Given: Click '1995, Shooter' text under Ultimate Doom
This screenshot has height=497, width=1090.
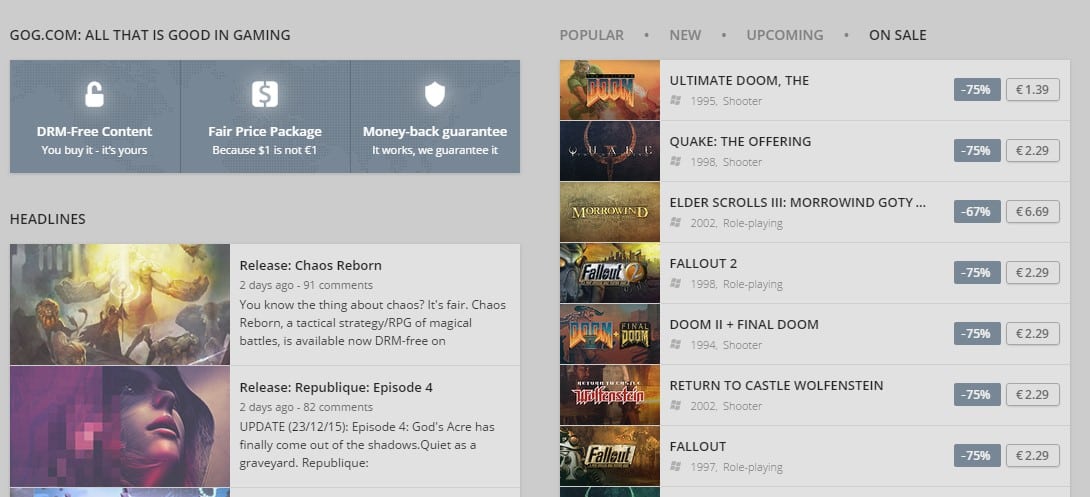Looking at the screenshot, I should tap(726, 101).
